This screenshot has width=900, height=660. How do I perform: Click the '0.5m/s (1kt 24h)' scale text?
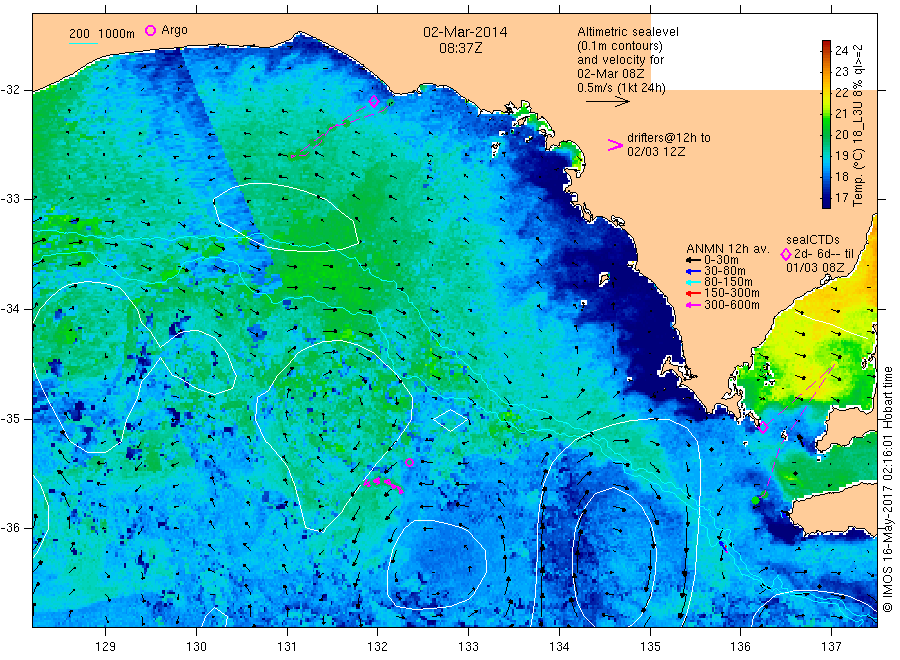tap(621, 88)
